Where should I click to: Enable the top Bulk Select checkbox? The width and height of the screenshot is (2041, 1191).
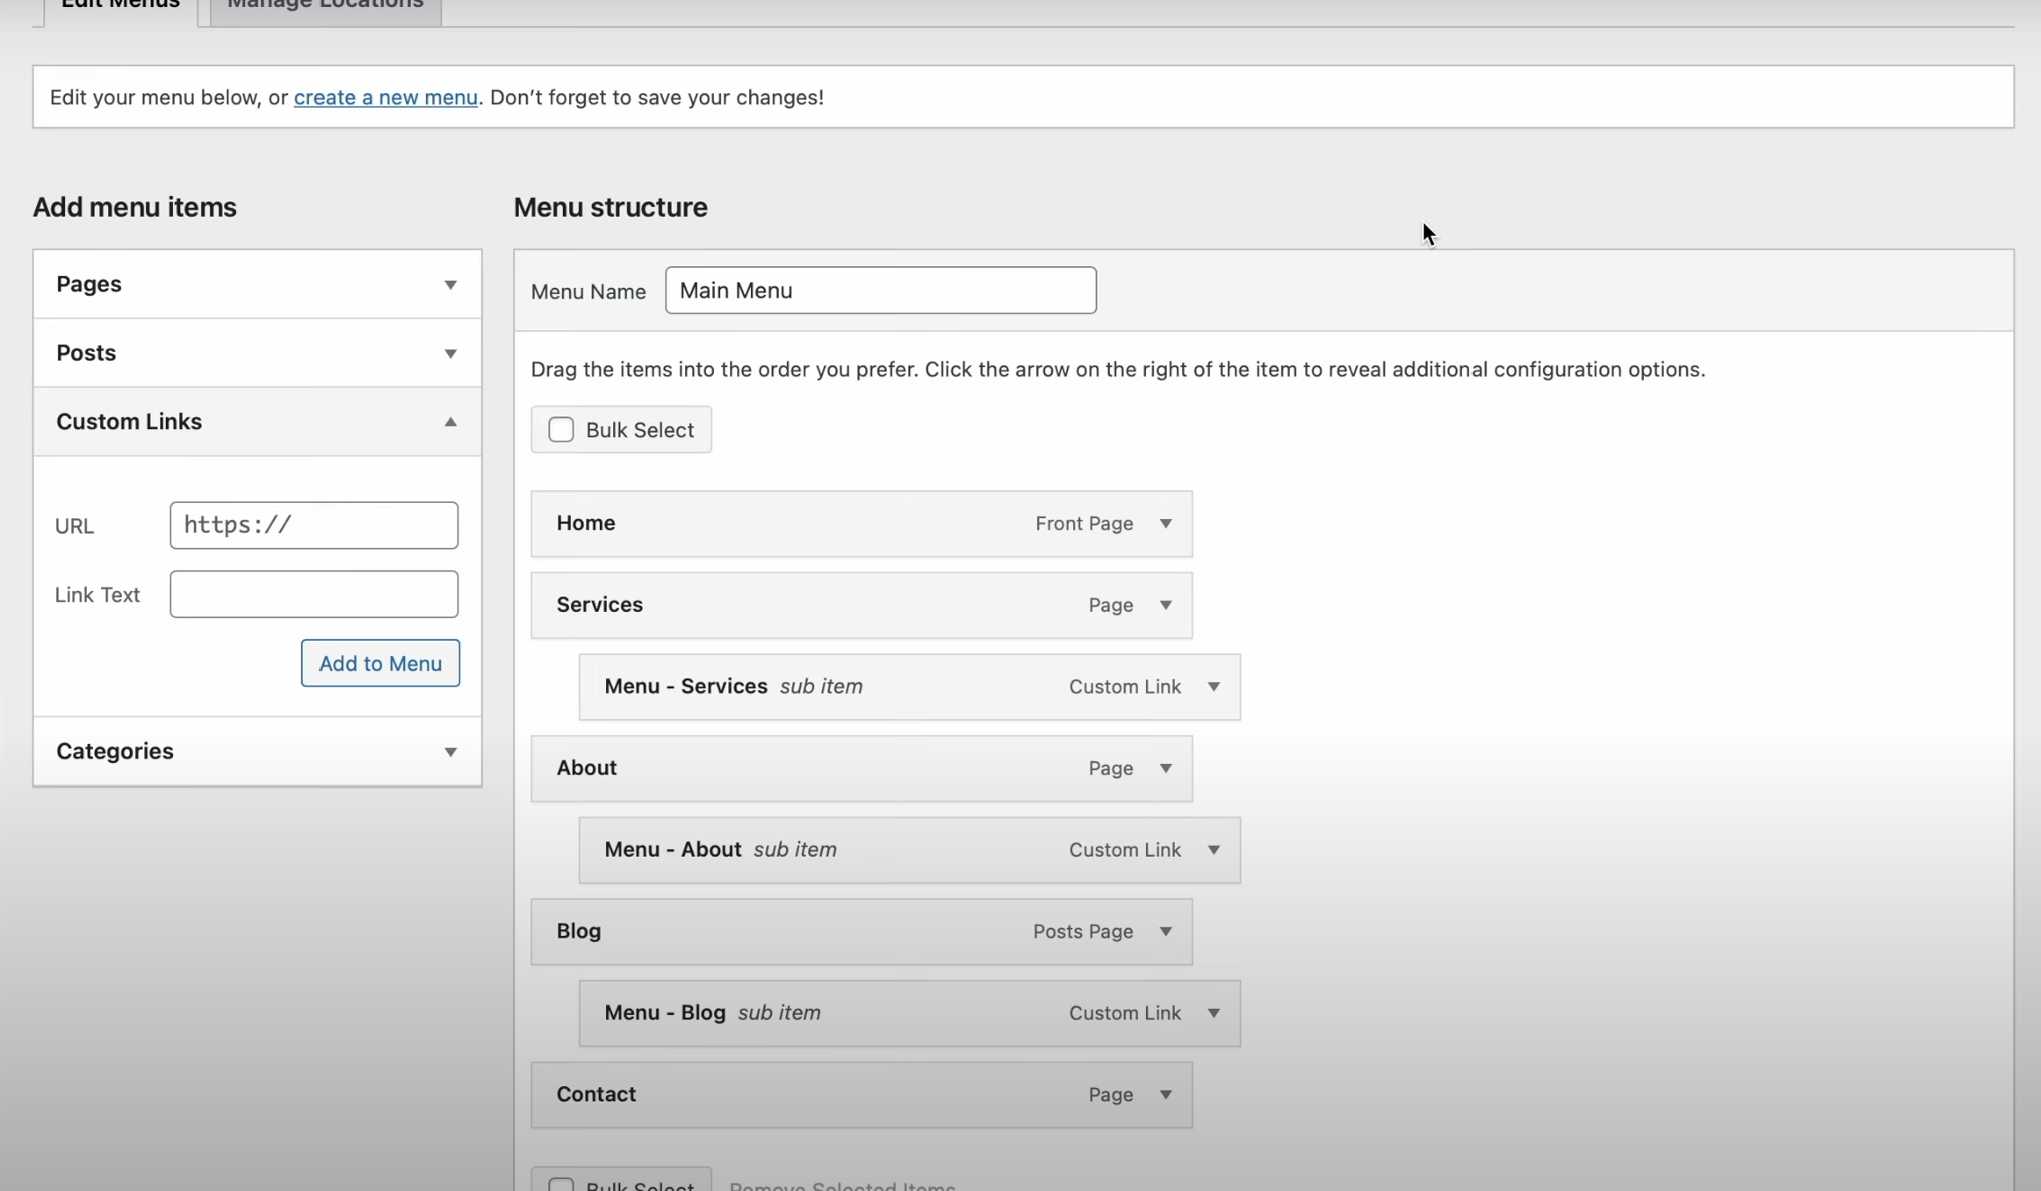pyautogui.click(x=561, y=430)
